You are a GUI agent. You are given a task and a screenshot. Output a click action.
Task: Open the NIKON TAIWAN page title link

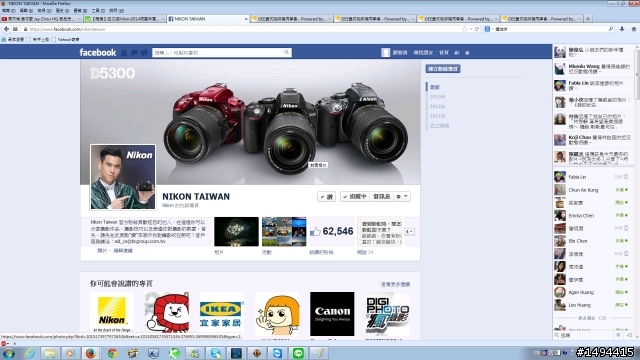pos(196,196)
